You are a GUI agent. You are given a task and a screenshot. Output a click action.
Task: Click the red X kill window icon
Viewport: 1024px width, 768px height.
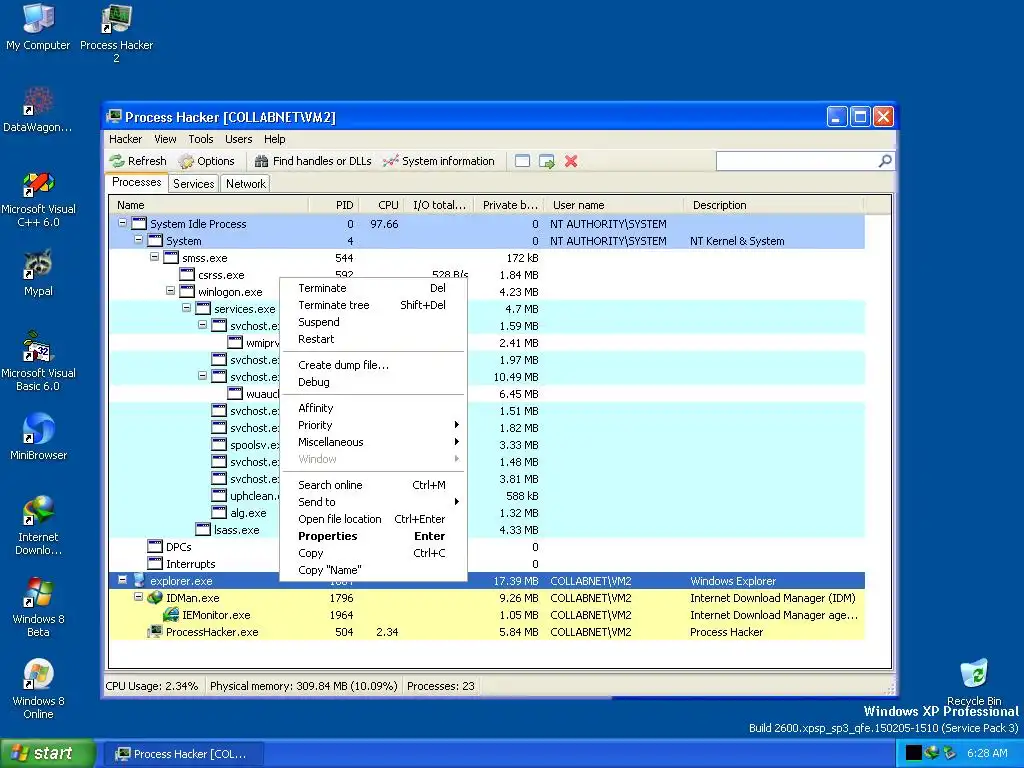pyautogui.click(x=571, y=161)
